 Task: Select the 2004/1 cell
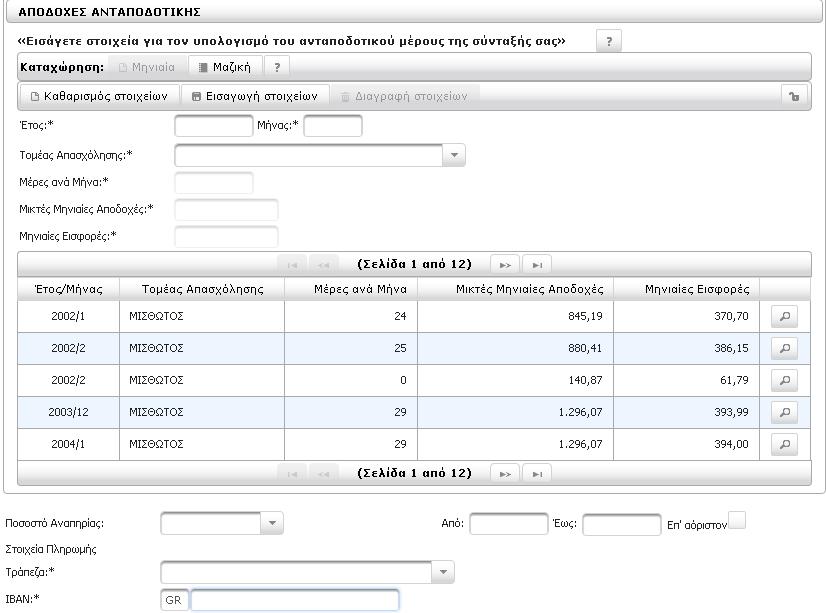click(x=68, y=444)
